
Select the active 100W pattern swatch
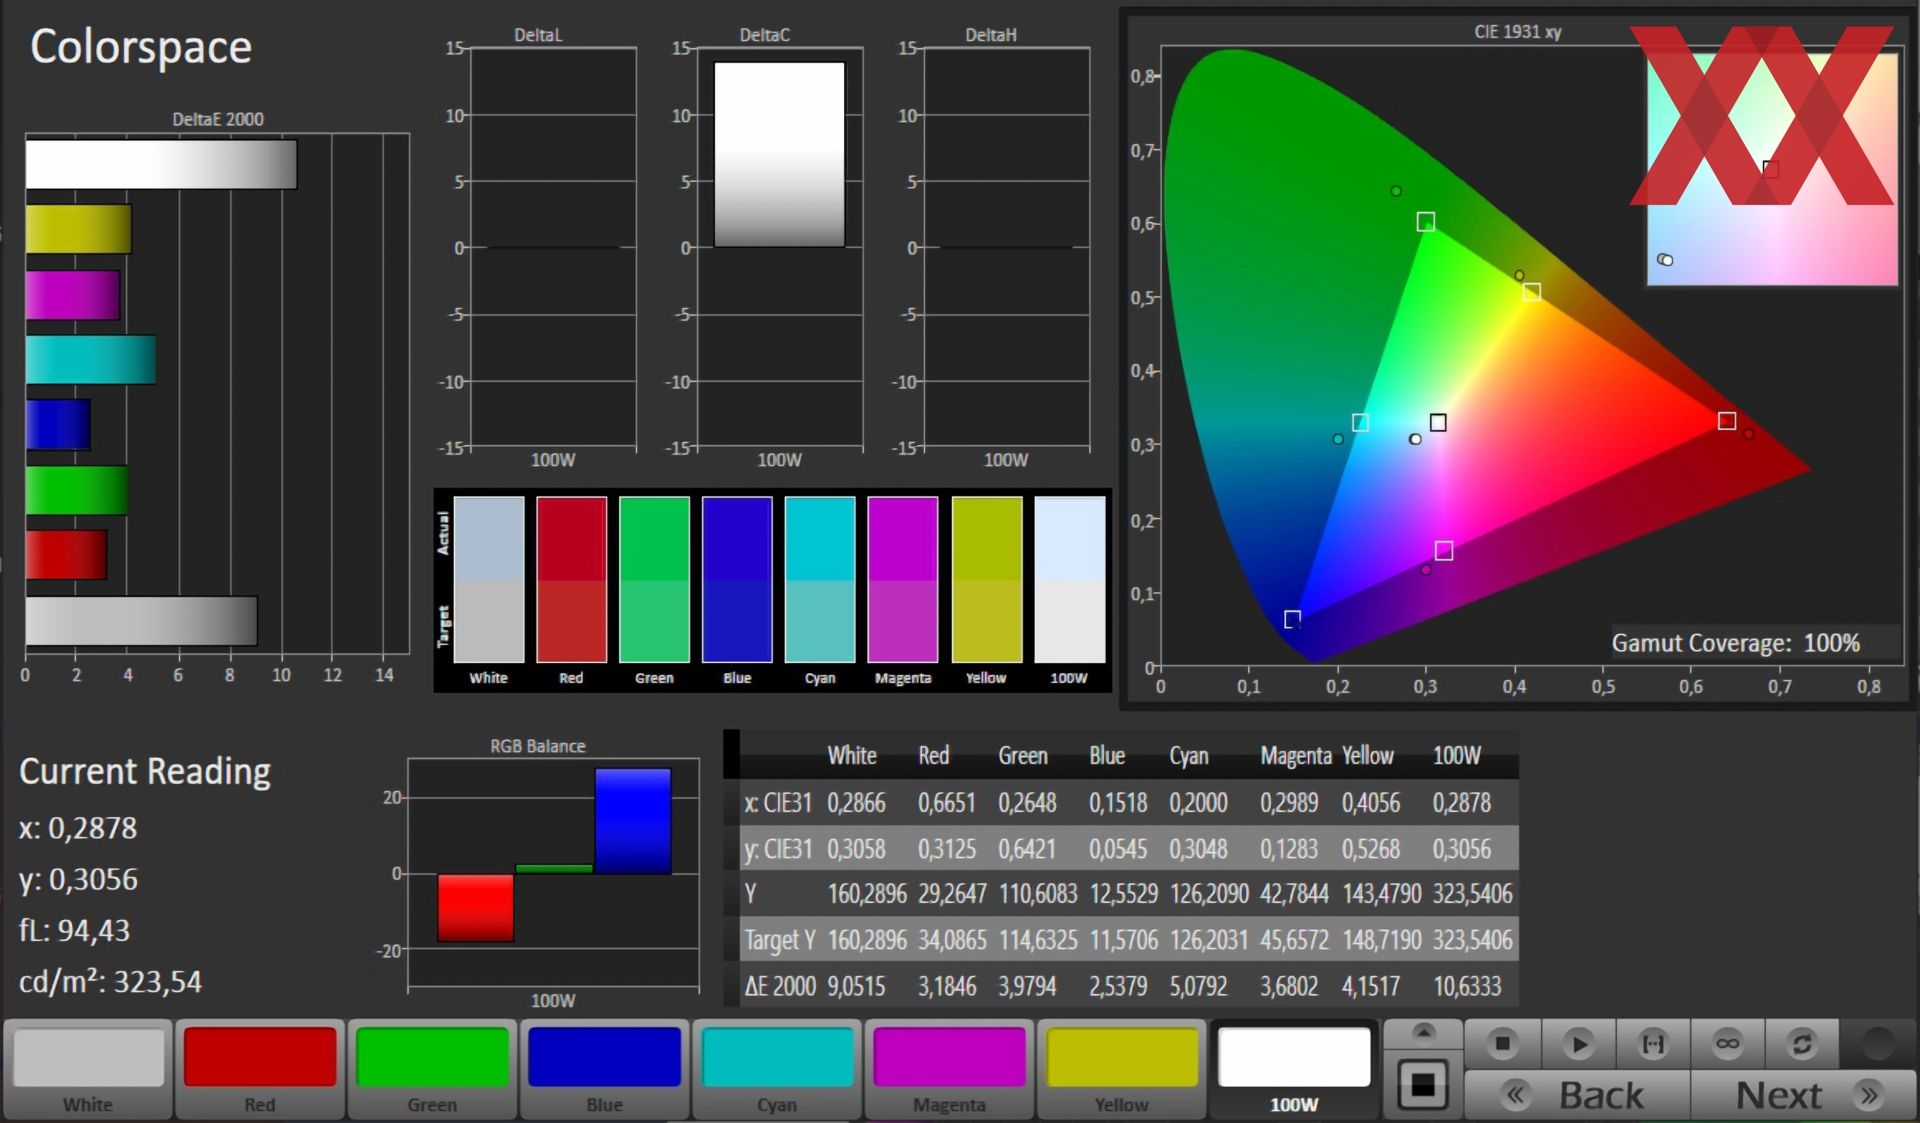(x=1294, y=1068)
